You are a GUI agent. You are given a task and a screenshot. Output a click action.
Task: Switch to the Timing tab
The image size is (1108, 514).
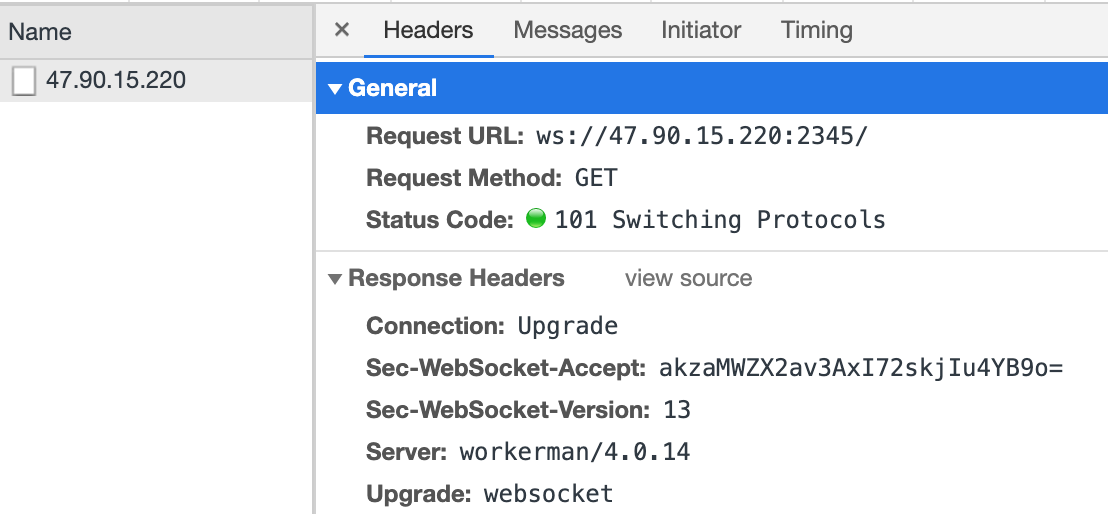point(816,30)
